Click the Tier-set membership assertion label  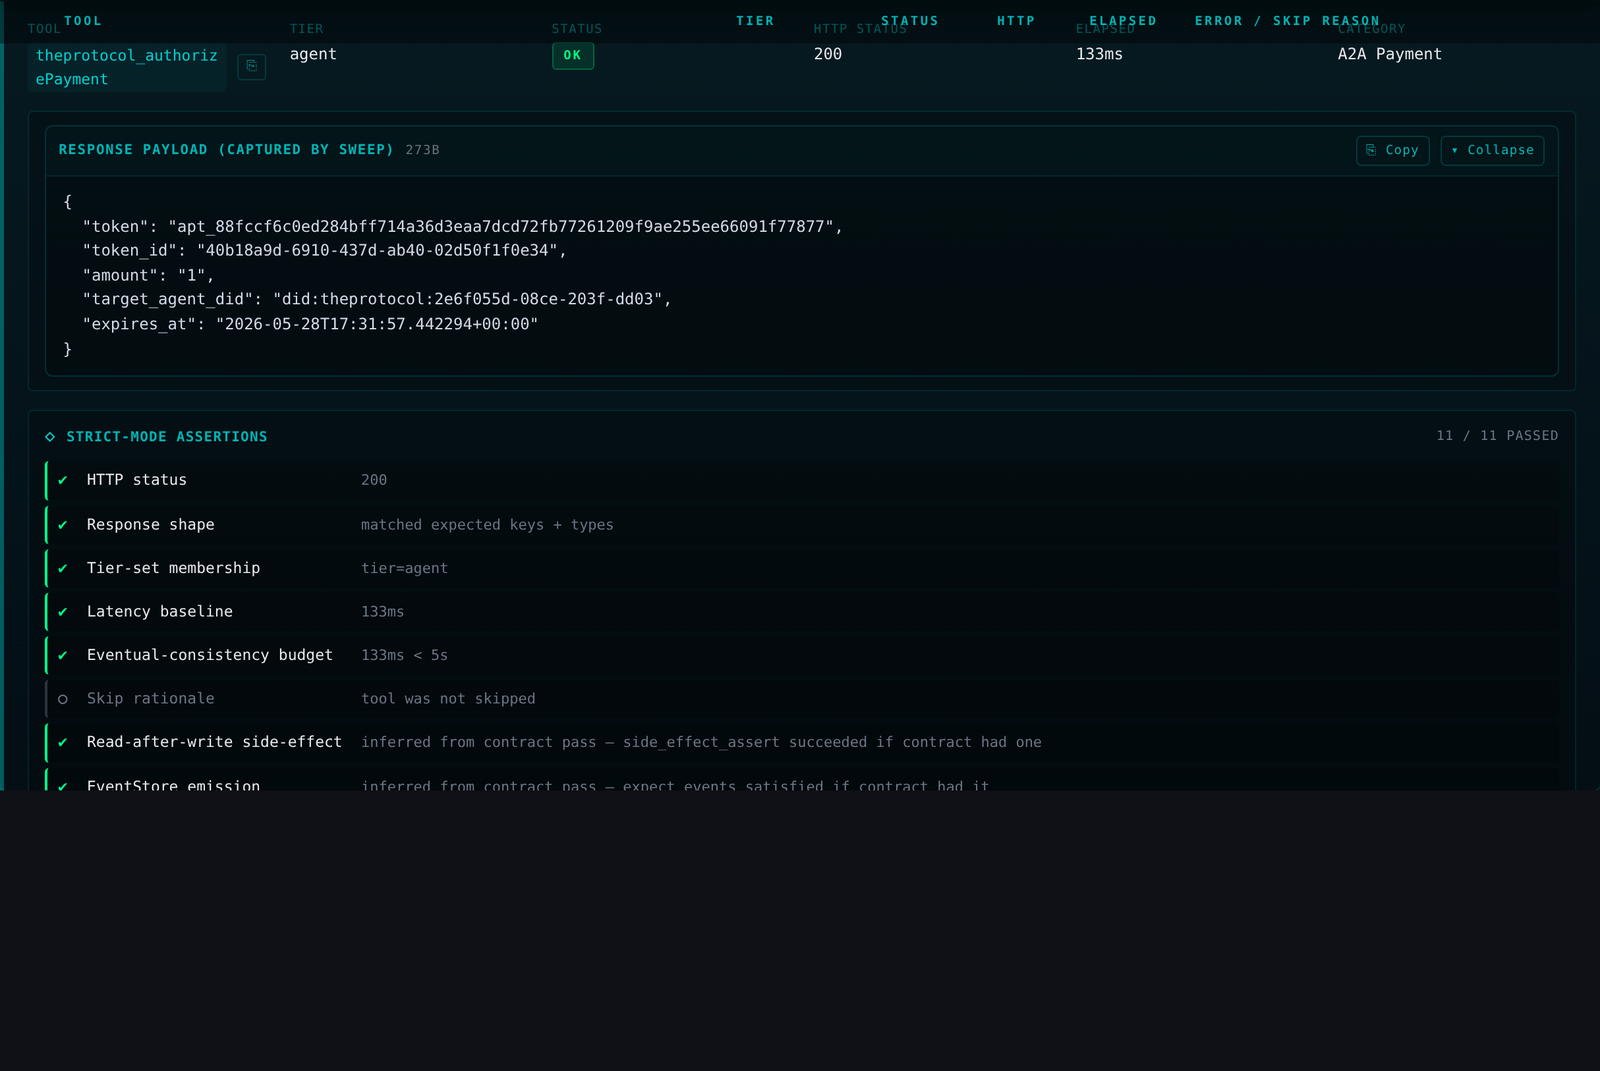(x=173, y=568)
